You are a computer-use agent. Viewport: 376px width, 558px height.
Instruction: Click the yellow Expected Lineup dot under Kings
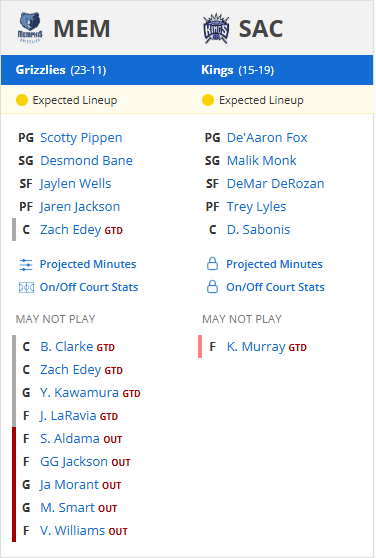pyautogui.click(x=208, y=100)
